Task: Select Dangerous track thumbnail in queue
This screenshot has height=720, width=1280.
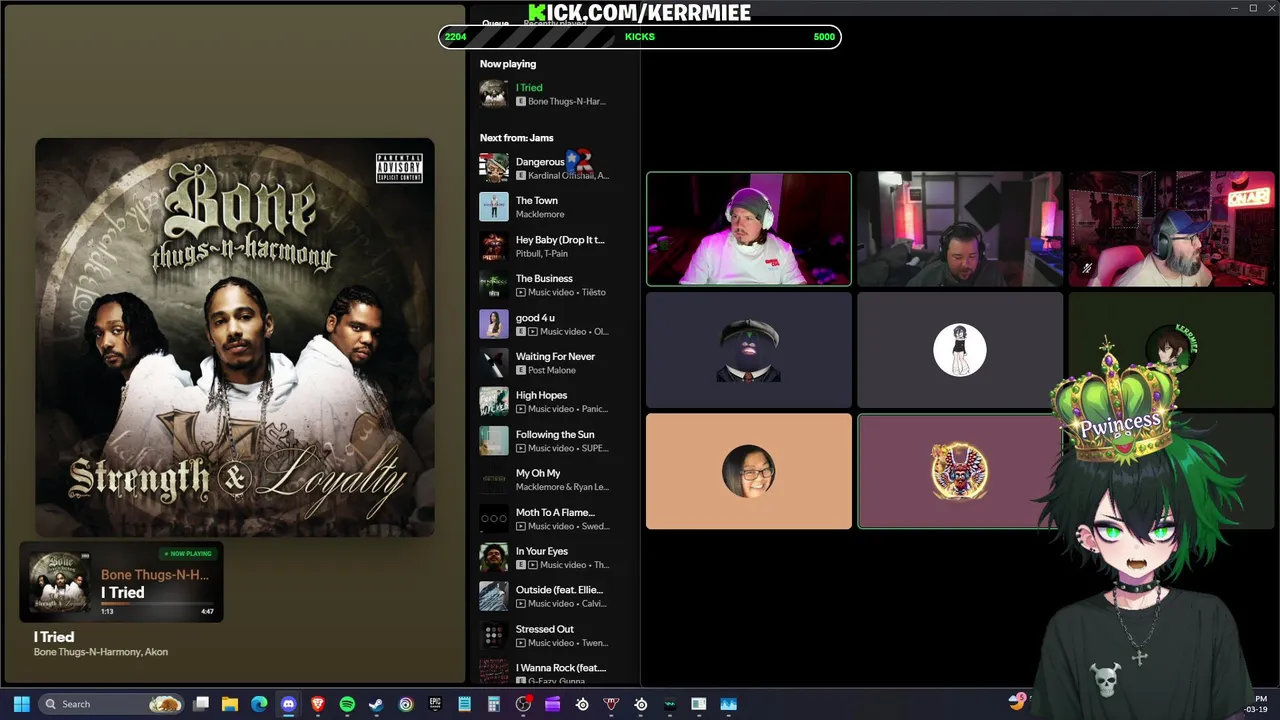Action: tap(493, 168)
